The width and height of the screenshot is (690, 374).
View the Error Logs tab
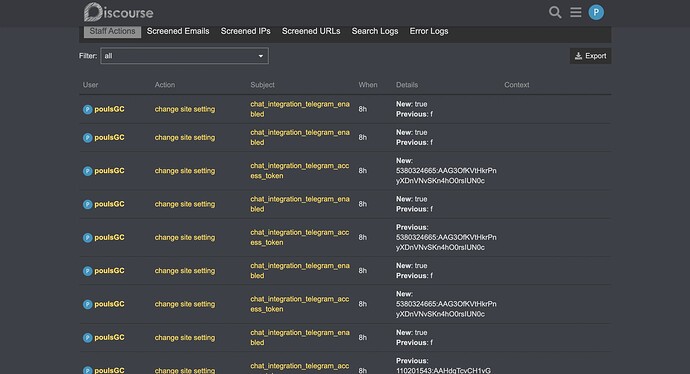pos(429,31)
